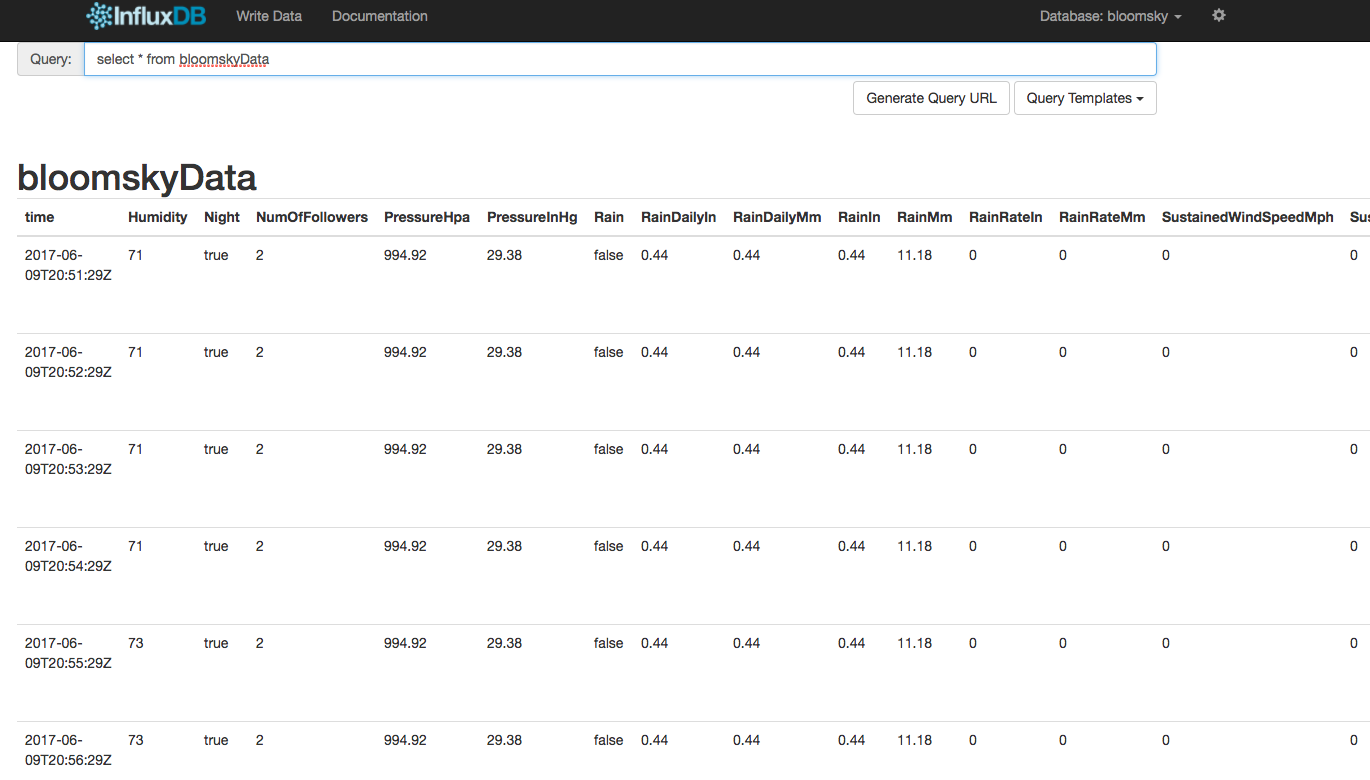Click PressureHpa 994.92 in 20:56:29Z row
Screen dimensions: 1370x780
click(405, 740)
